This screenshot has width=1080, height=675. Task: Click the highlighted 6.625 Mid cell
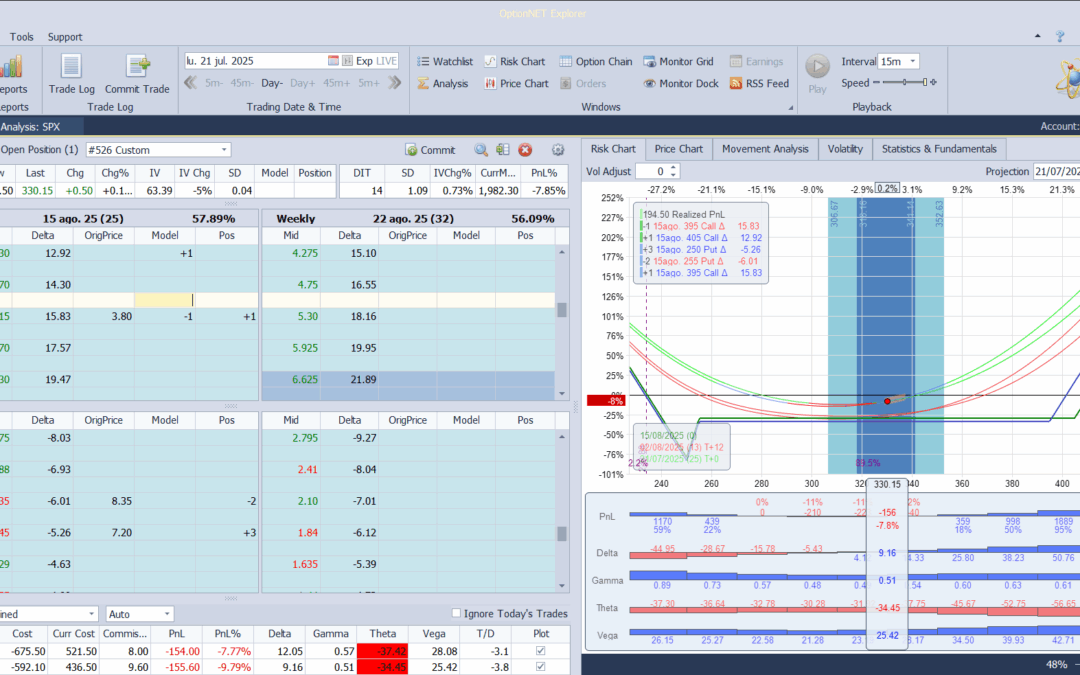(291, 380)
